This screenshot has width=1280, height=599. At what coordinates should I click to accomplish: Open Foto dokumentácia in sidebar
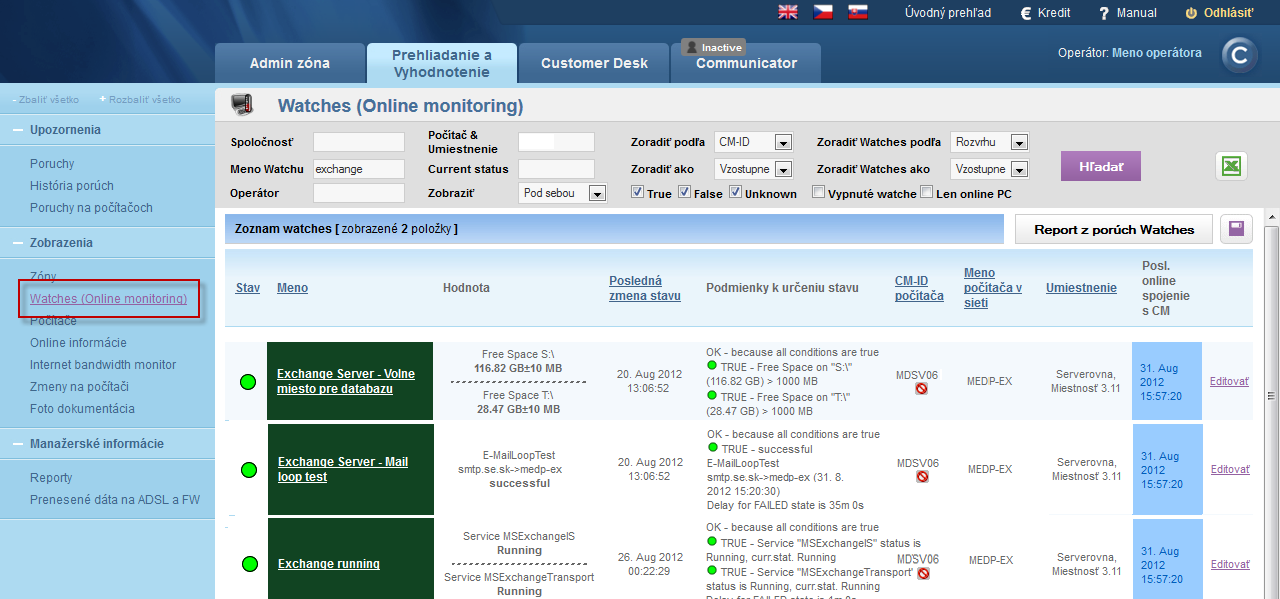(82, 409)
